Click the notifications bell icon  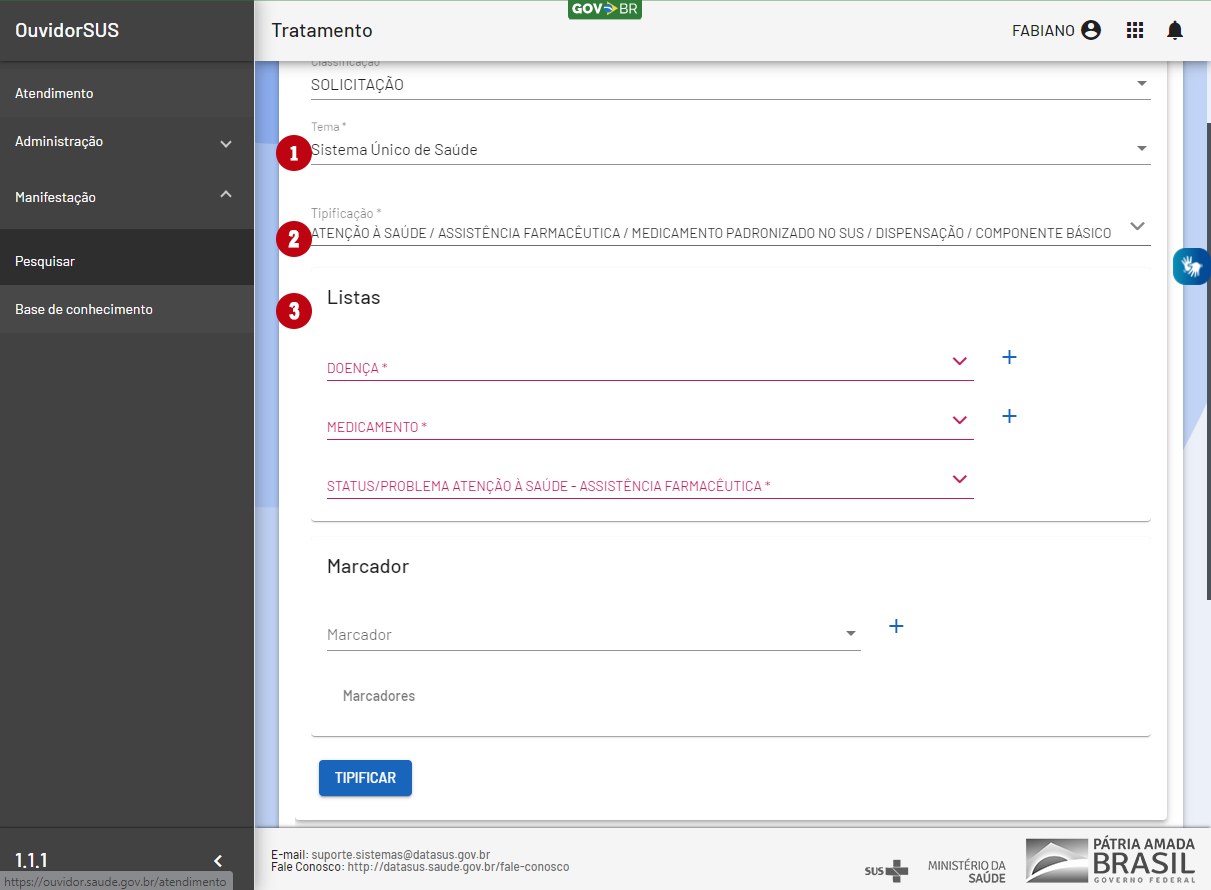coord(1174,30)
